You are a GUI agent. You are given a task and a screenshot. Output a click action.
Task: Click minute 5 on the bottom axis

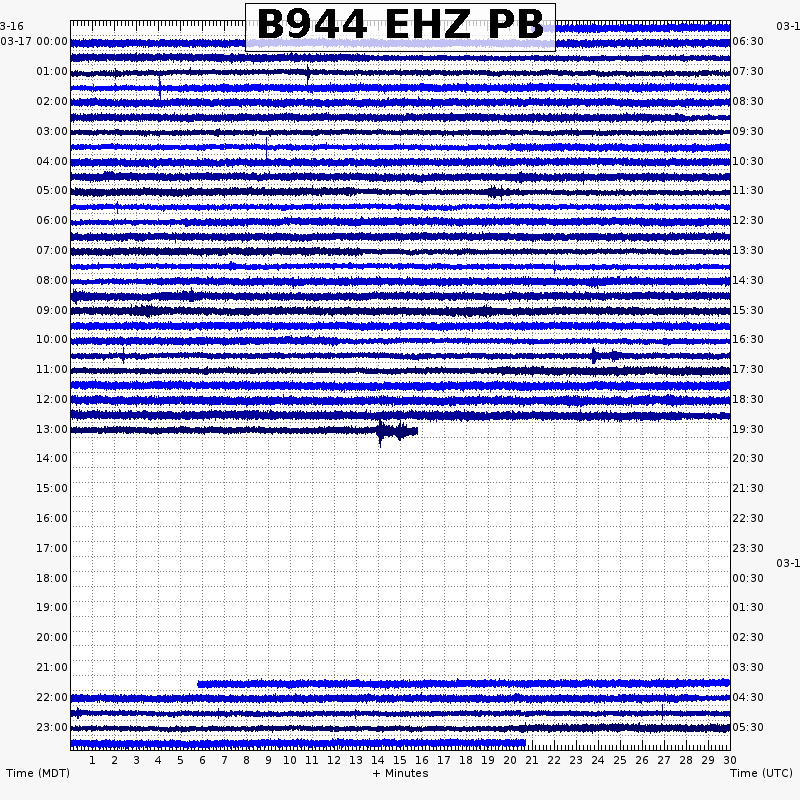tap(180, 761)
